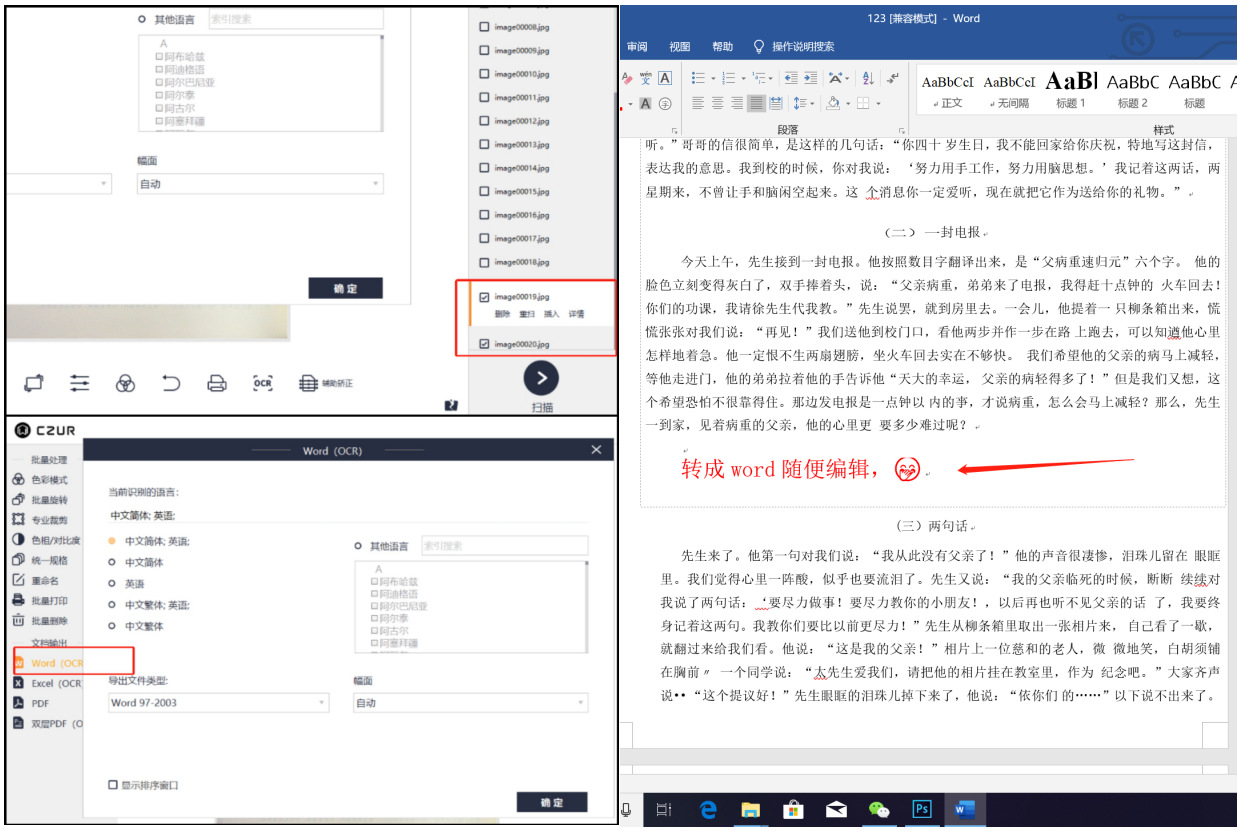Open the 帮助 ribbon tab
The image size is (1243, 832).
coord(723,47)
